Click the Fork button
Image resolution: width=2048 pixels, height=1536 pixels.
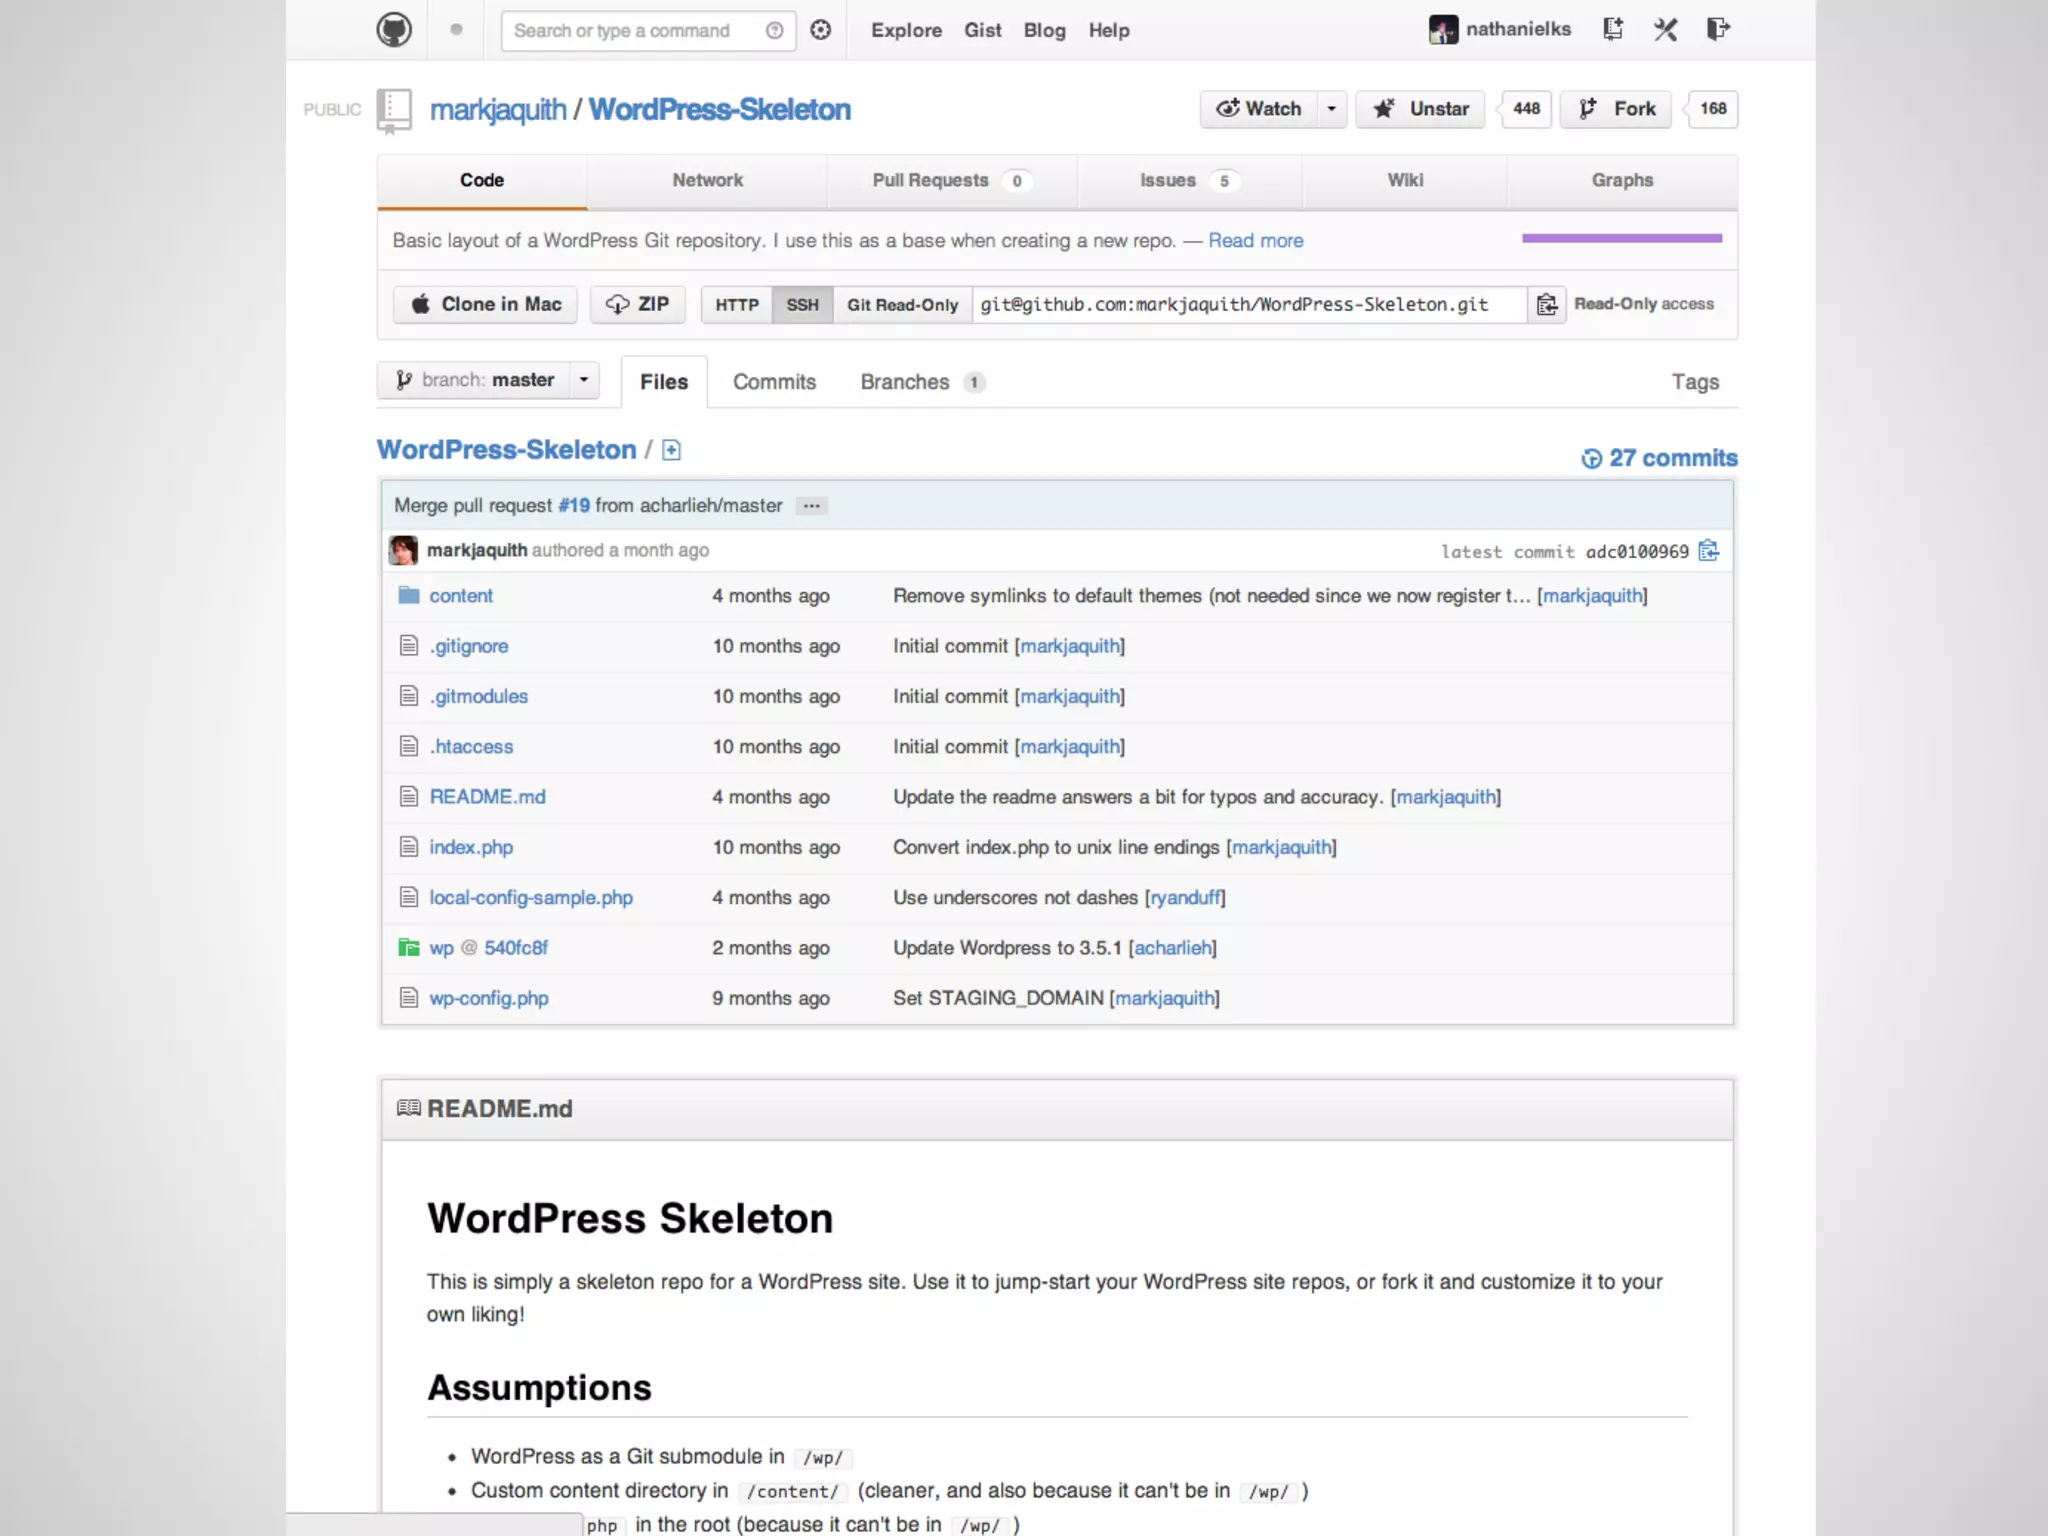coord(1616,108)
